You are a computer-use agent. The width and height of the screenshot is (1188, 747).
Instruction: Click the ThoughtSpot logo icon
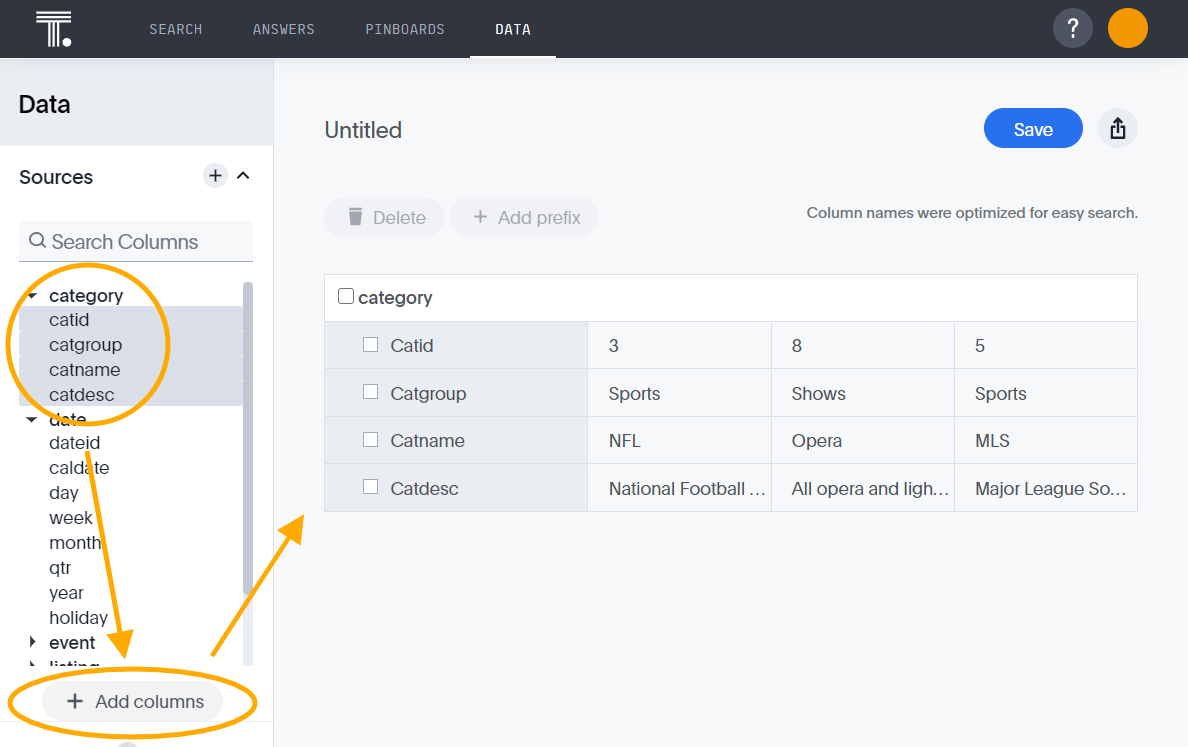(52, 29)
